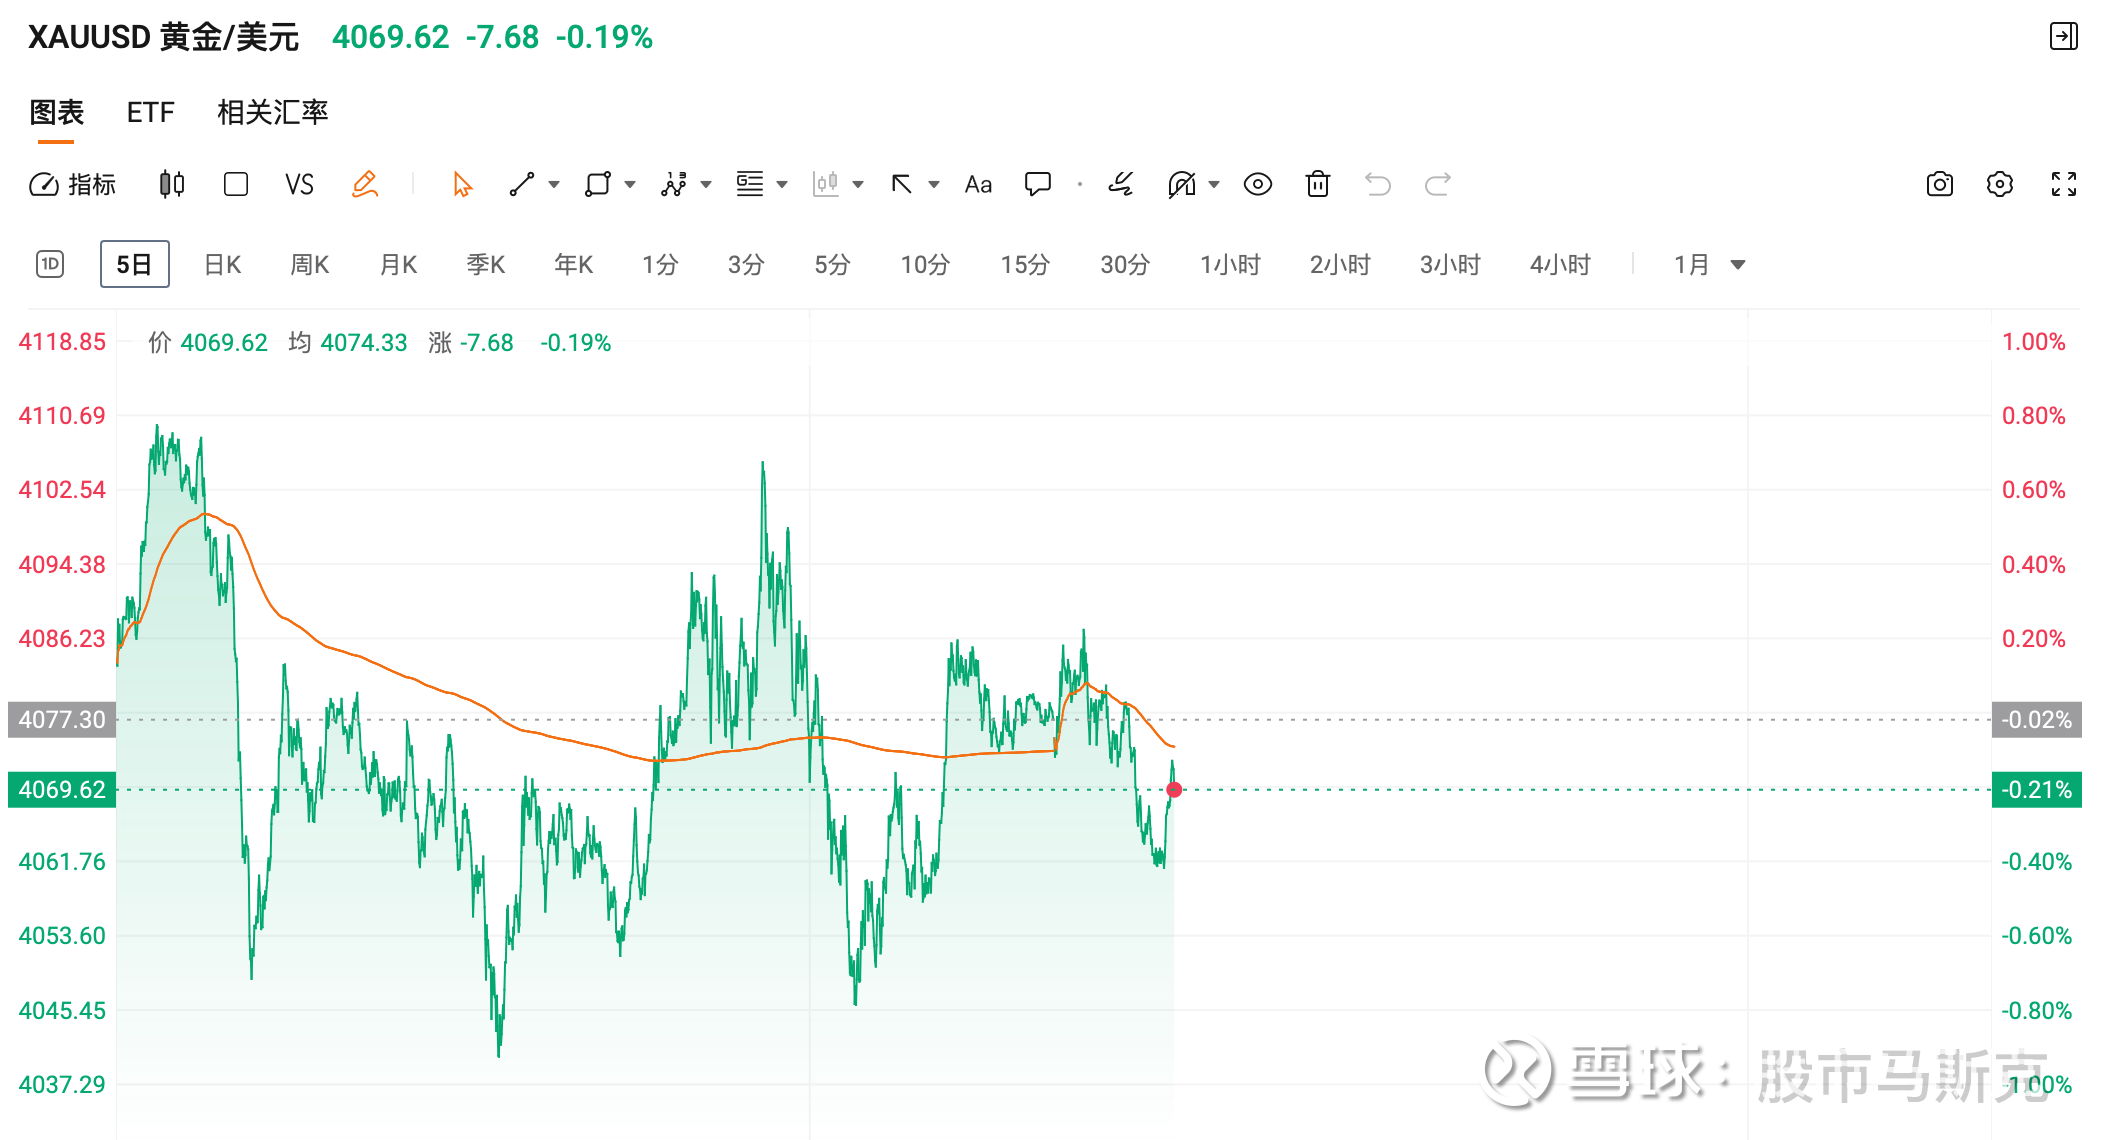Switch to the ETF tab
This screenshot has height=1140, width=2110.
click(x=150, y=112)
